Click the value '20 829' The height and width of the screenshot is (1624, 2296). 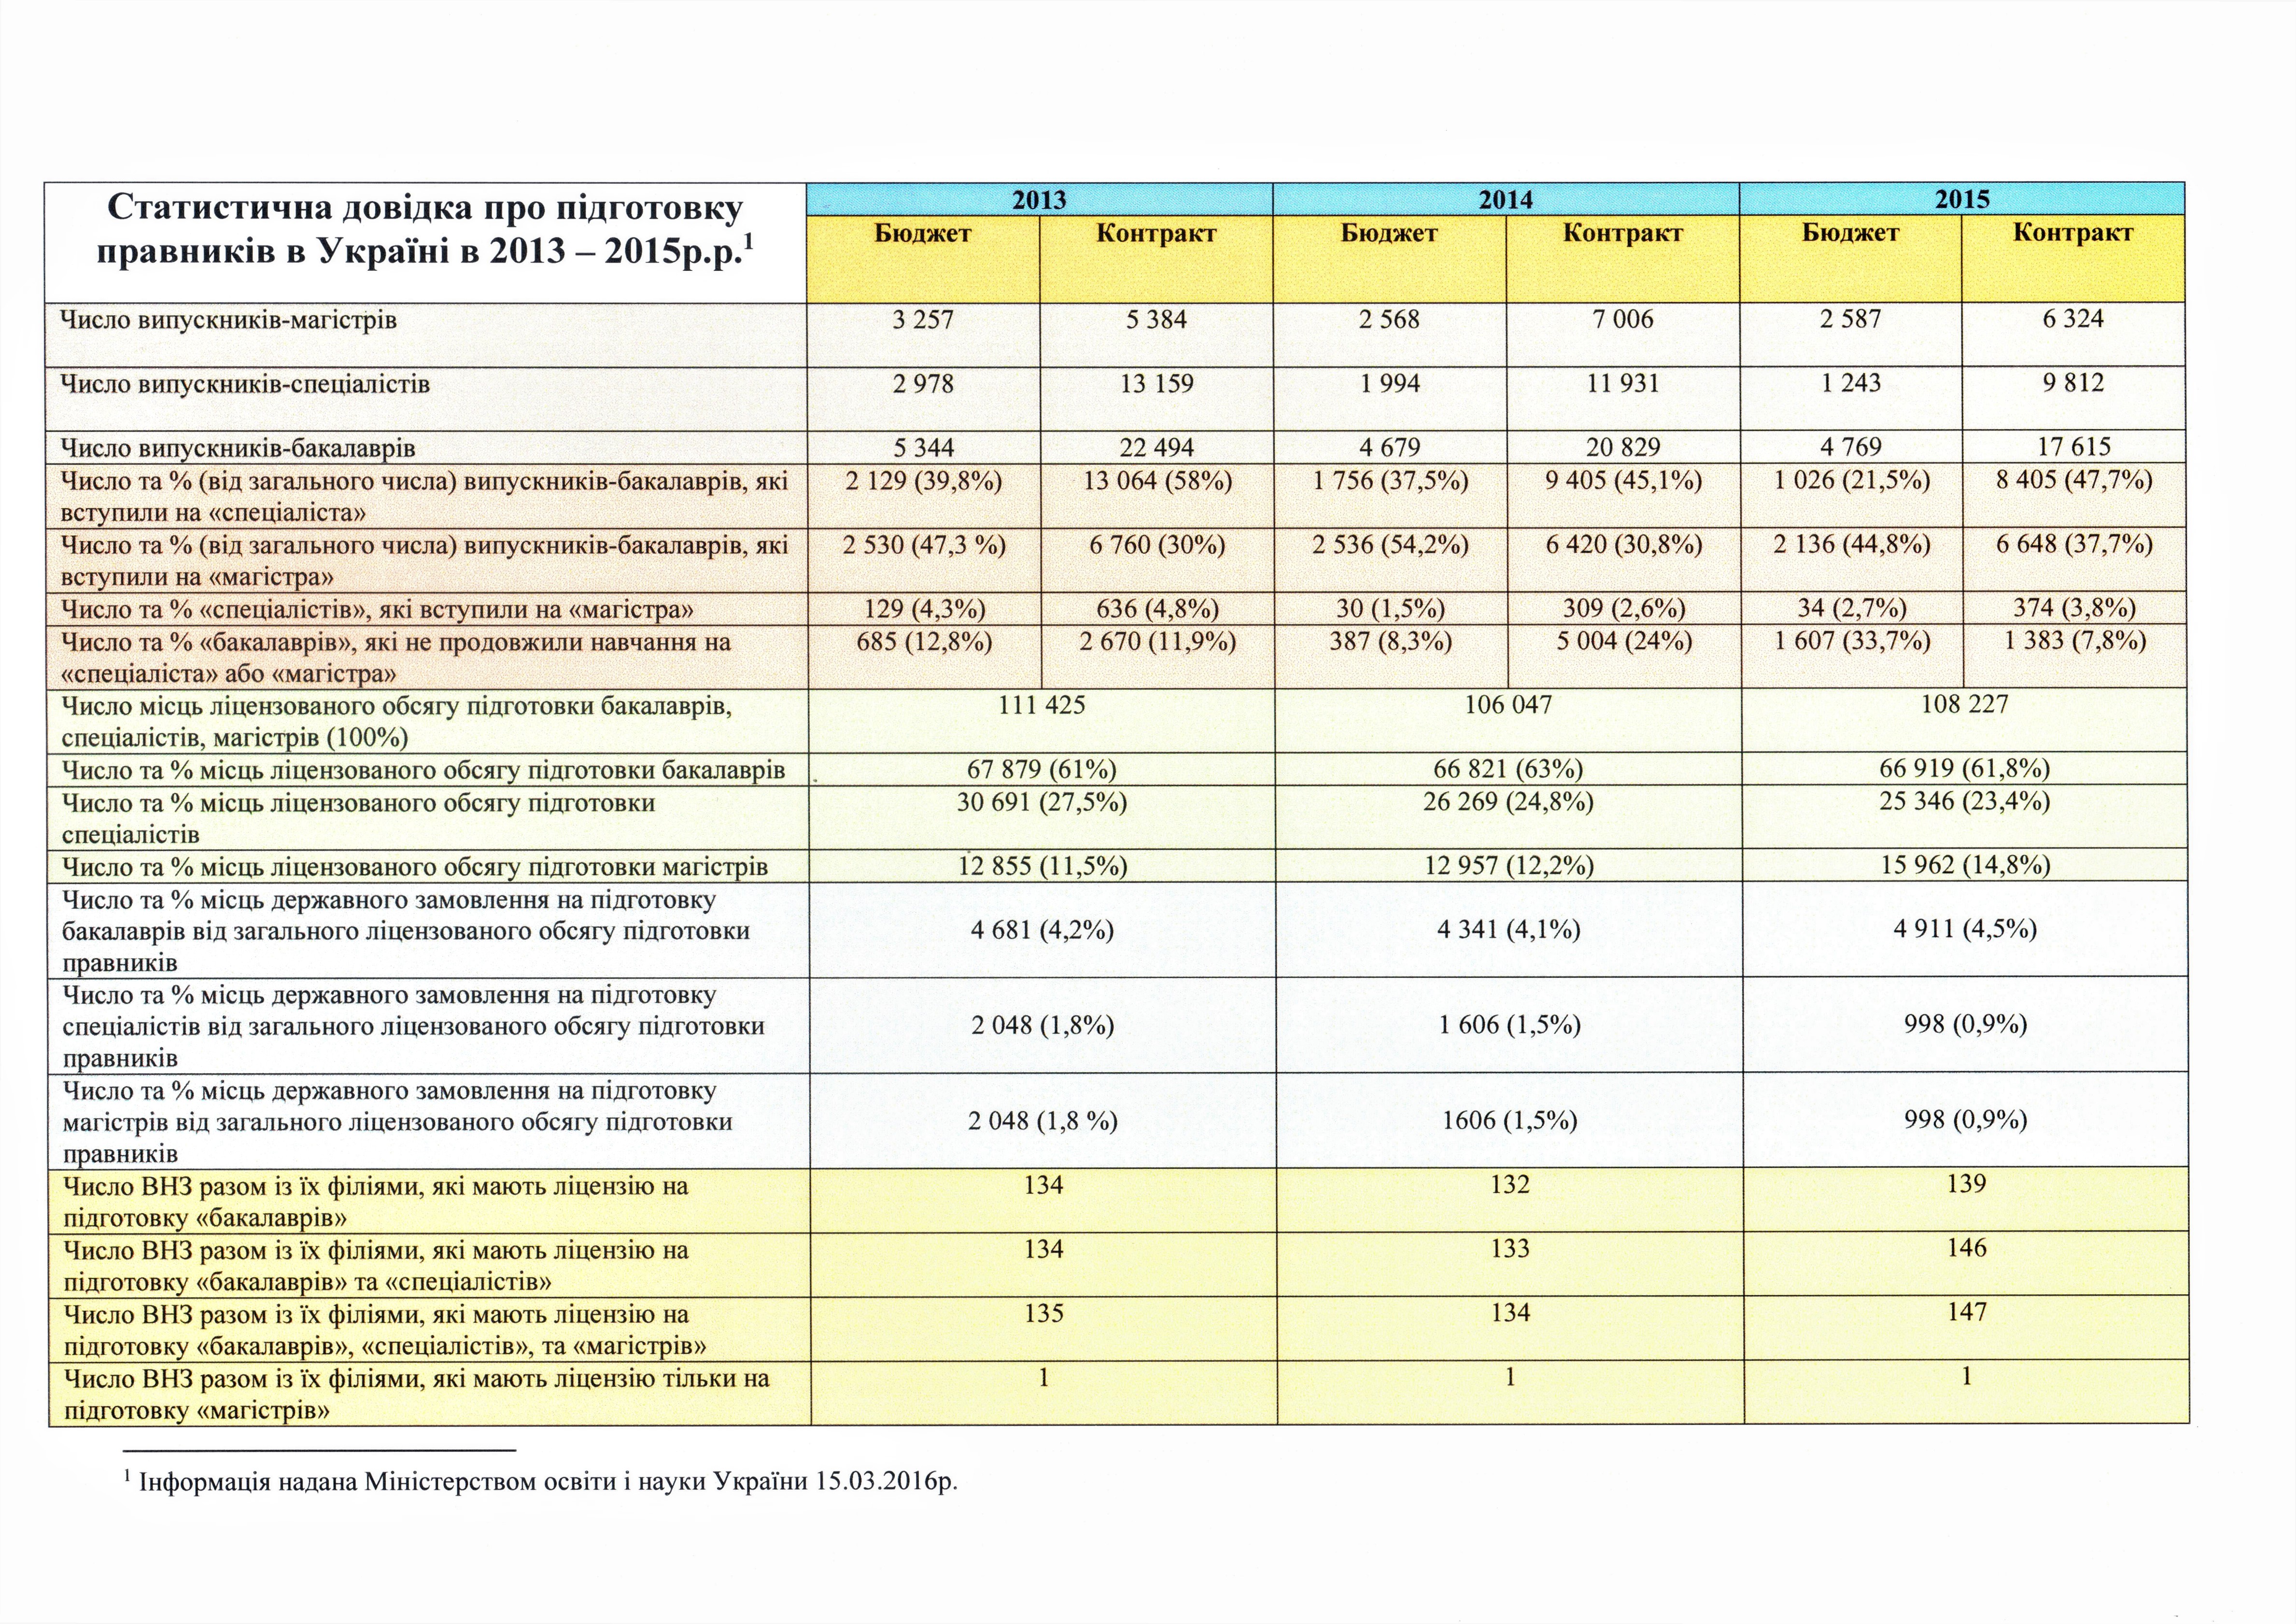point(1623,447)
